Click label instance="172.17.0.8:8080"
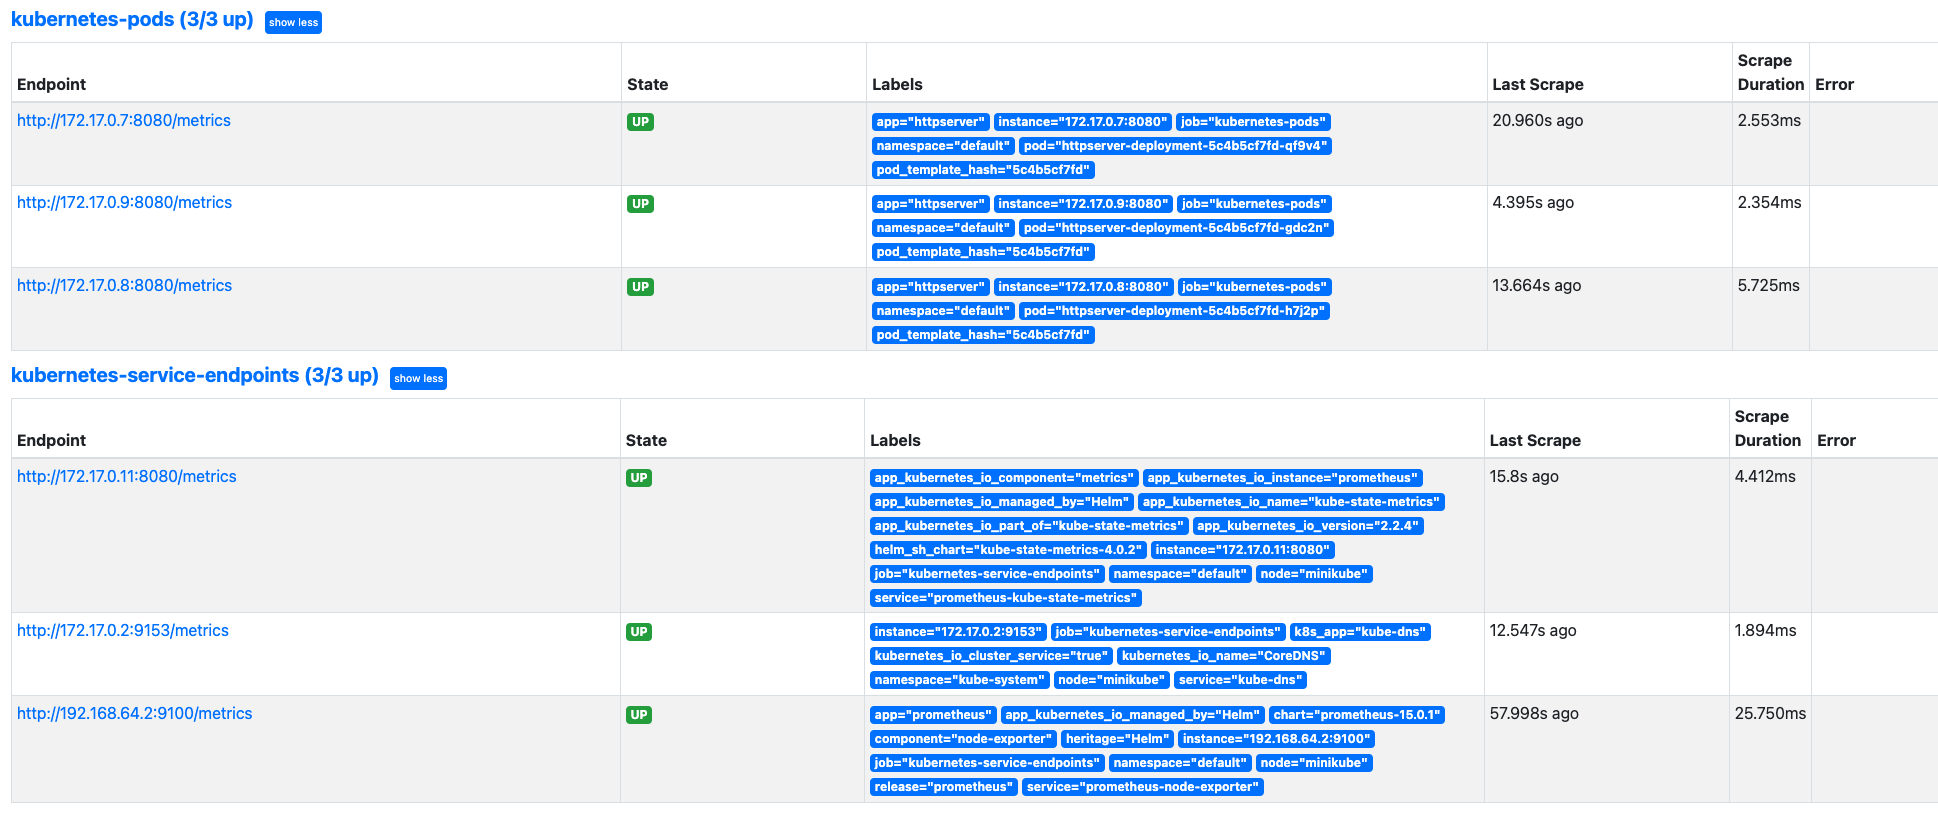This screenshot has width=1938, height=814. [1083, 287]
